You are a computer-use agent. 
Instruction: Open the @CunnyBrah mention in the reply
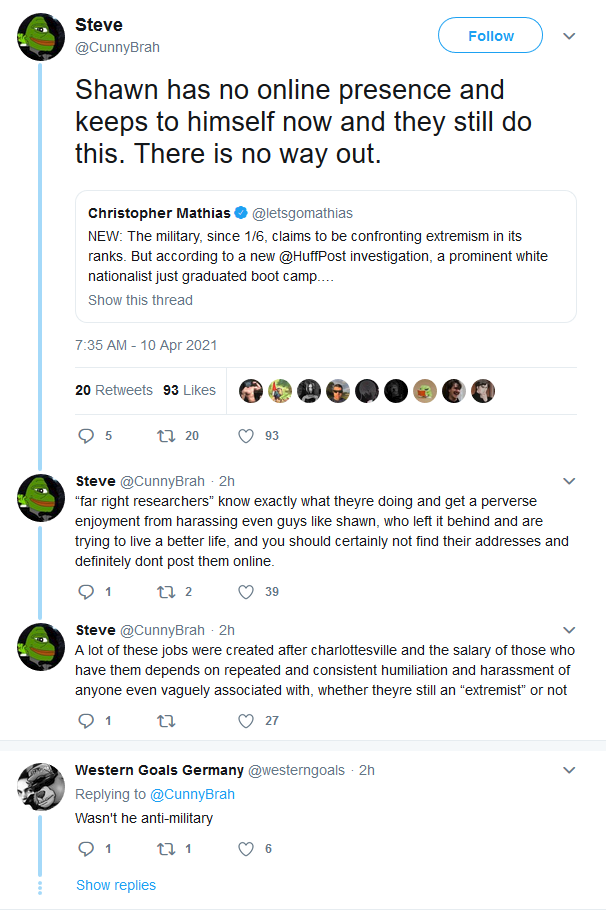(x=192, y=794)
